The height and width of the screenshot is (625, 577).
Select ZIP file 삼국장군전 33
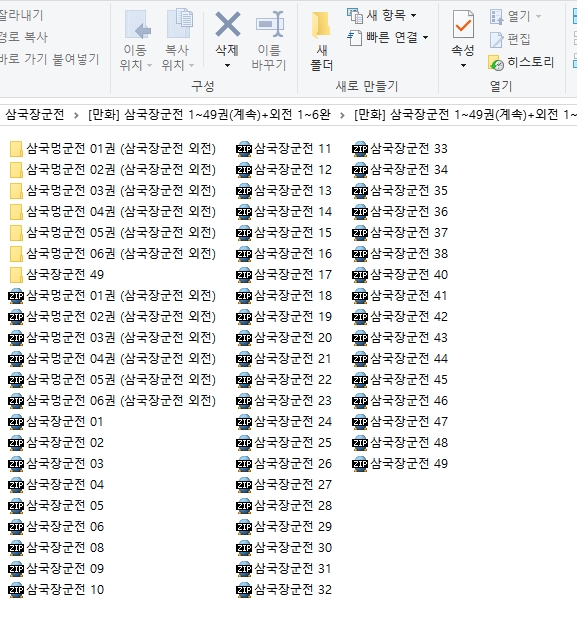(x=400, y=149)
